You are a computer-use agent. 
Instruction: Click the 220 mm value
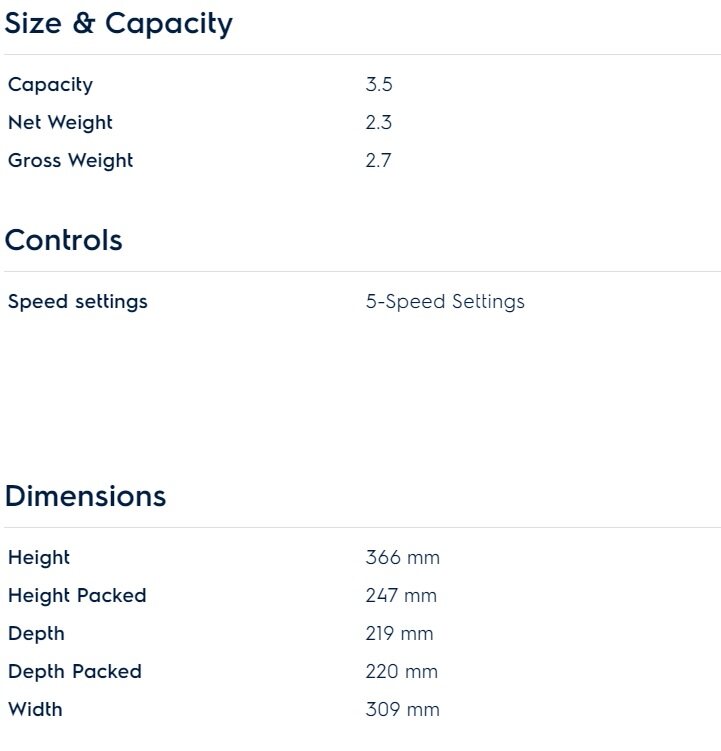click(401, 672)
